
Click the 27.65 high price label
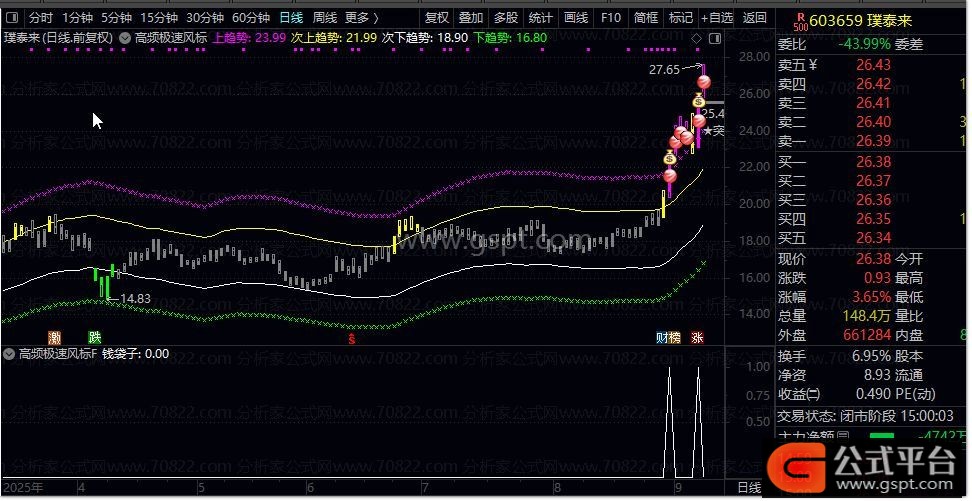pos(663,70)
